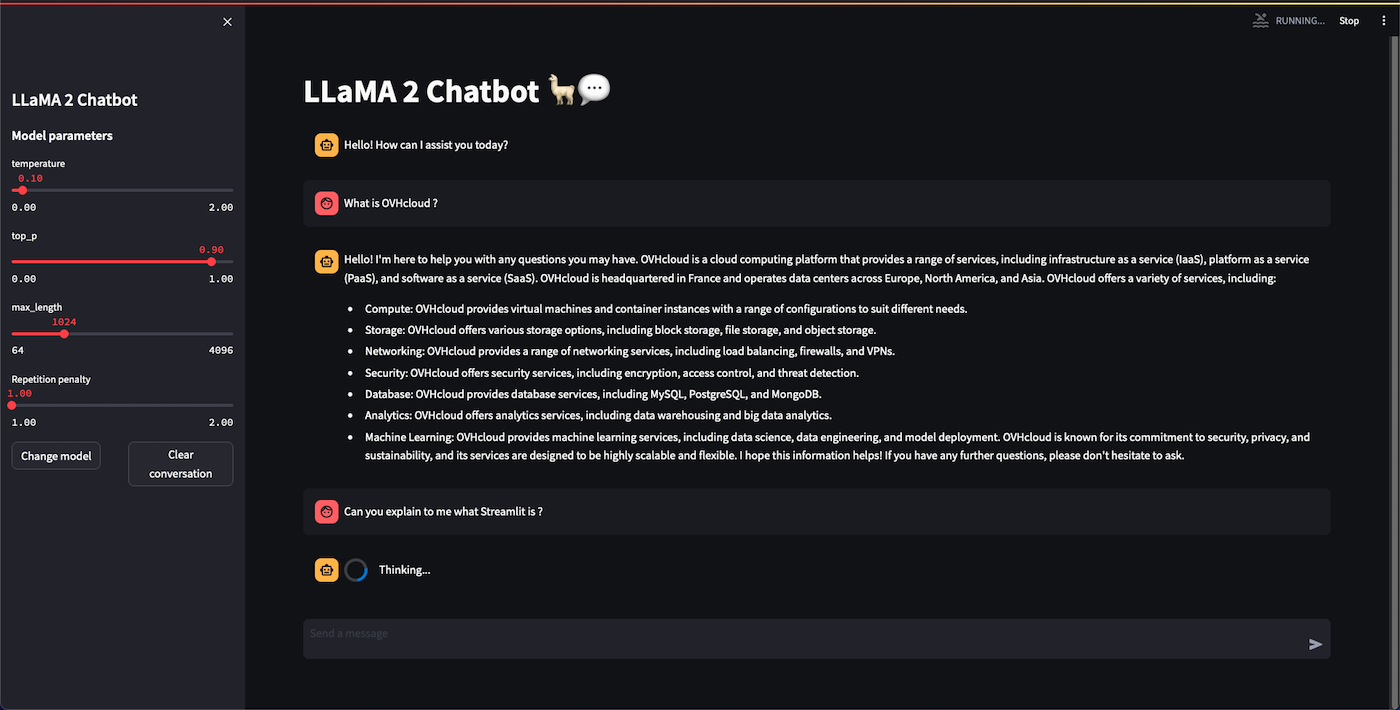Collapse the sidebar with the X icon
This screenshot has width=1400, height=710.
coord(227,22)
